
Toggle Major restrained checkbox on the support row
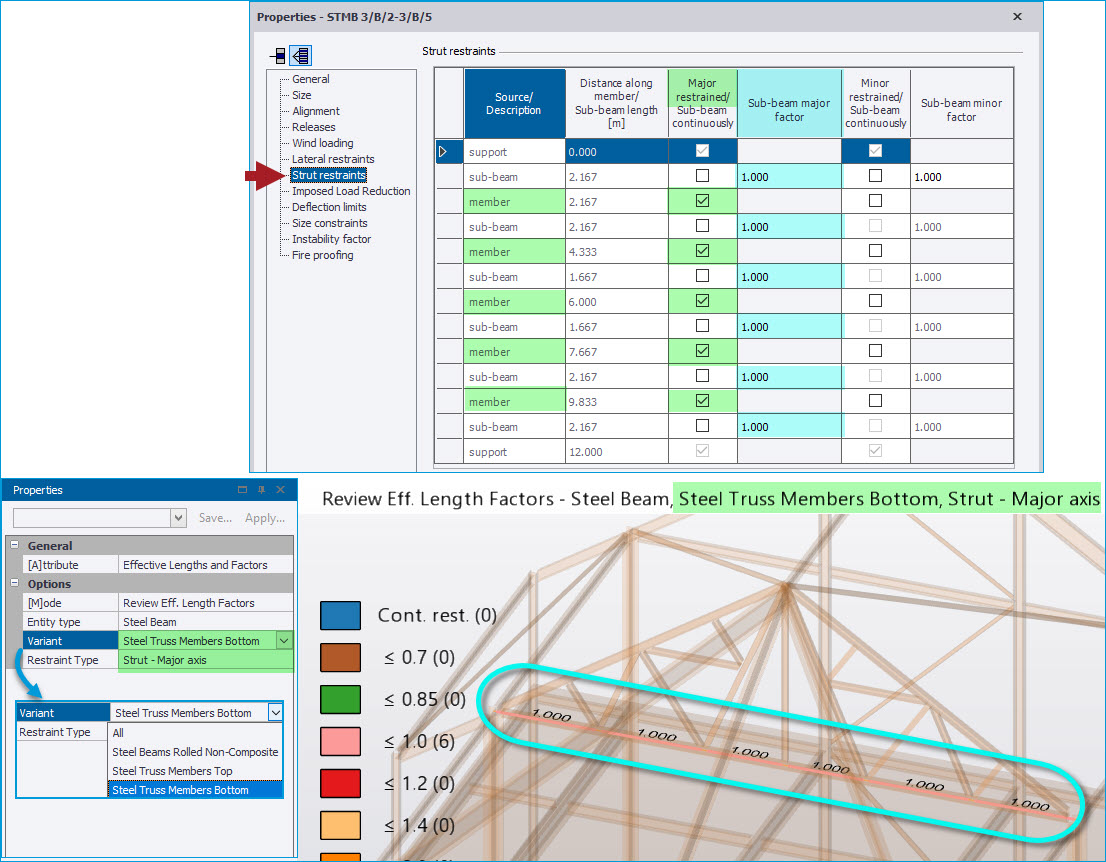point(702,151)
